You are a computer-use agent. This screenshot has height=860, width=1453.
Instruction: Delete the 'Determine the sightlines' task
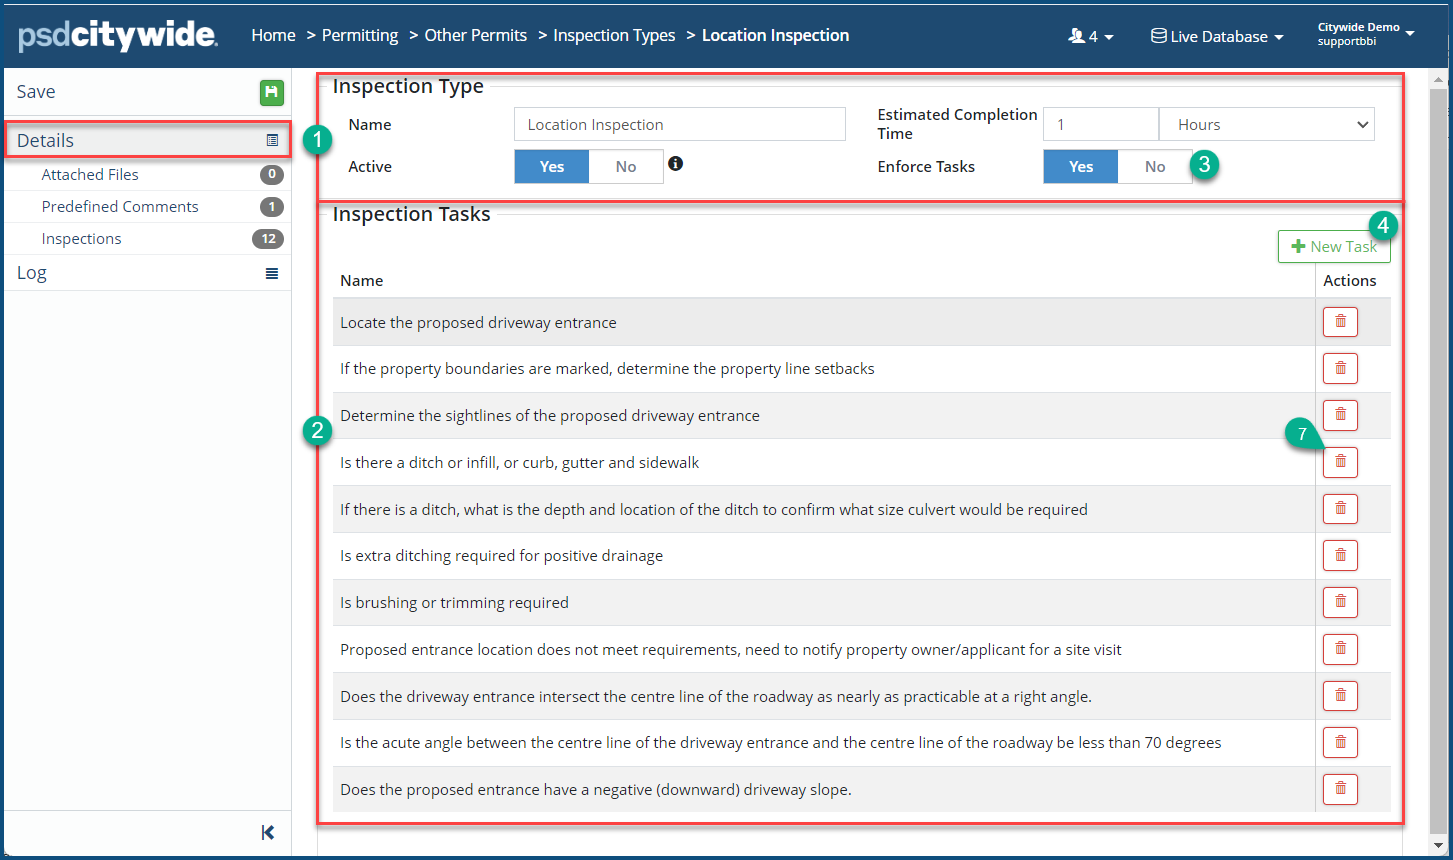[x=1340, y=415]
